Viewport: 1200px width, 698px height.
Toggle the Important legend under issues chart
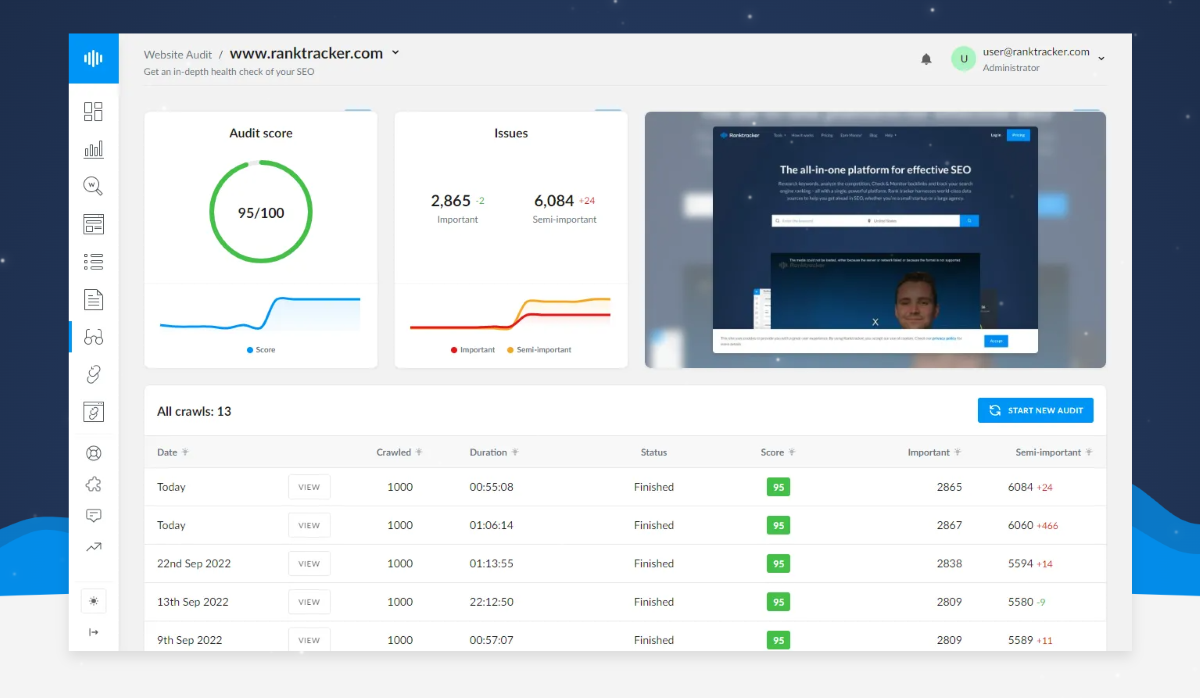coord(473,350)
